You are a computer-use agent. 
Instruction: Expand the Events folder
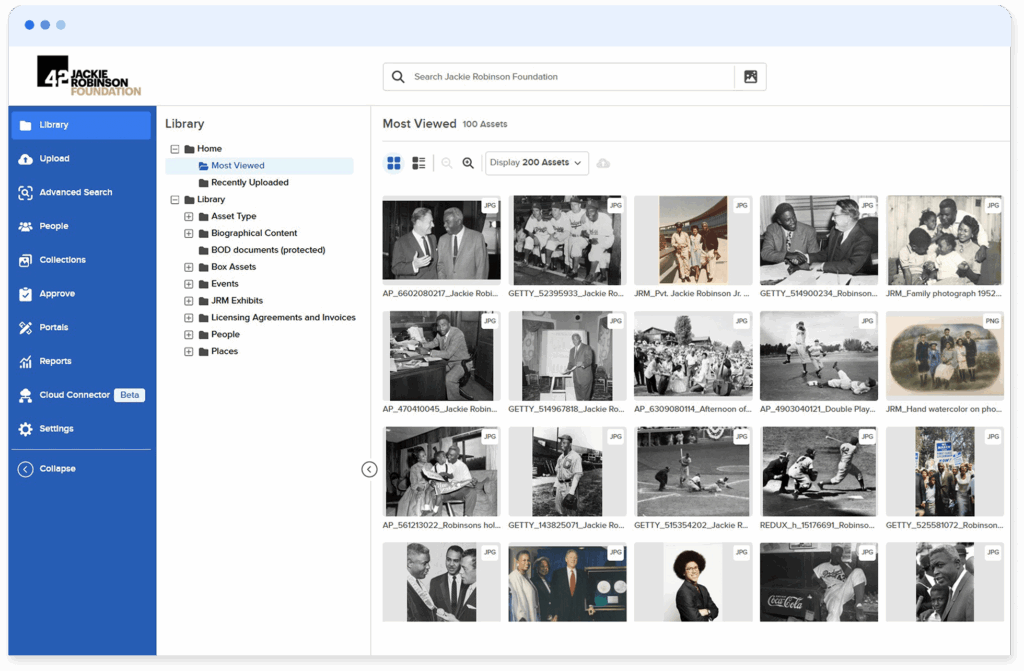(188, 284)
